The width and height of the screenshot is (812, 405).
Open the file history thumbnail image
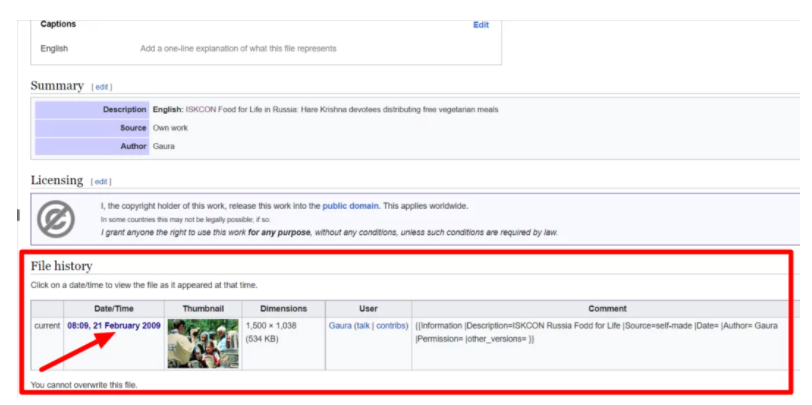point(203,343)
